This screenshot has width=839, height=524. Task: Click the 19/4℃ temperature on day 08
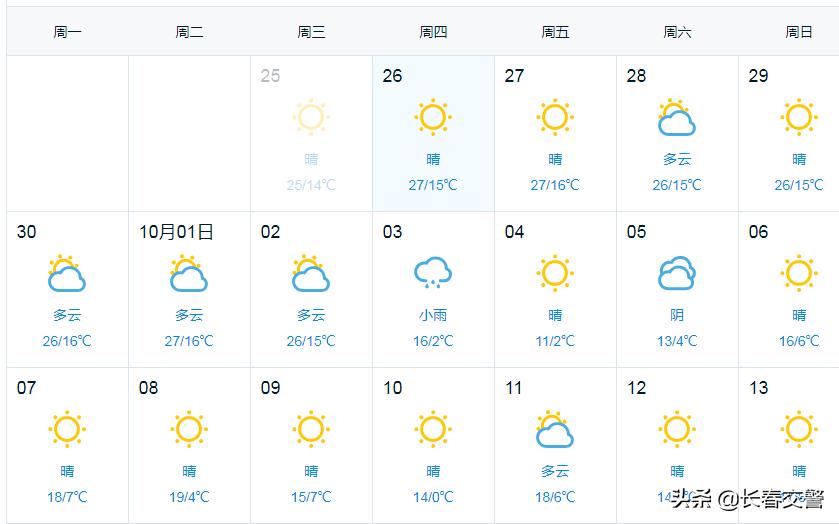click(189, 497)
